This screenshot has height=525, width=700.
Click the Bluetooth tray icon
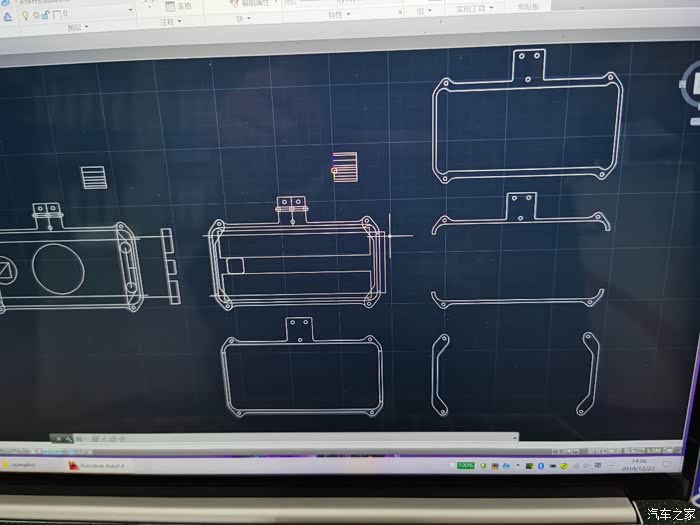(541, 467)
